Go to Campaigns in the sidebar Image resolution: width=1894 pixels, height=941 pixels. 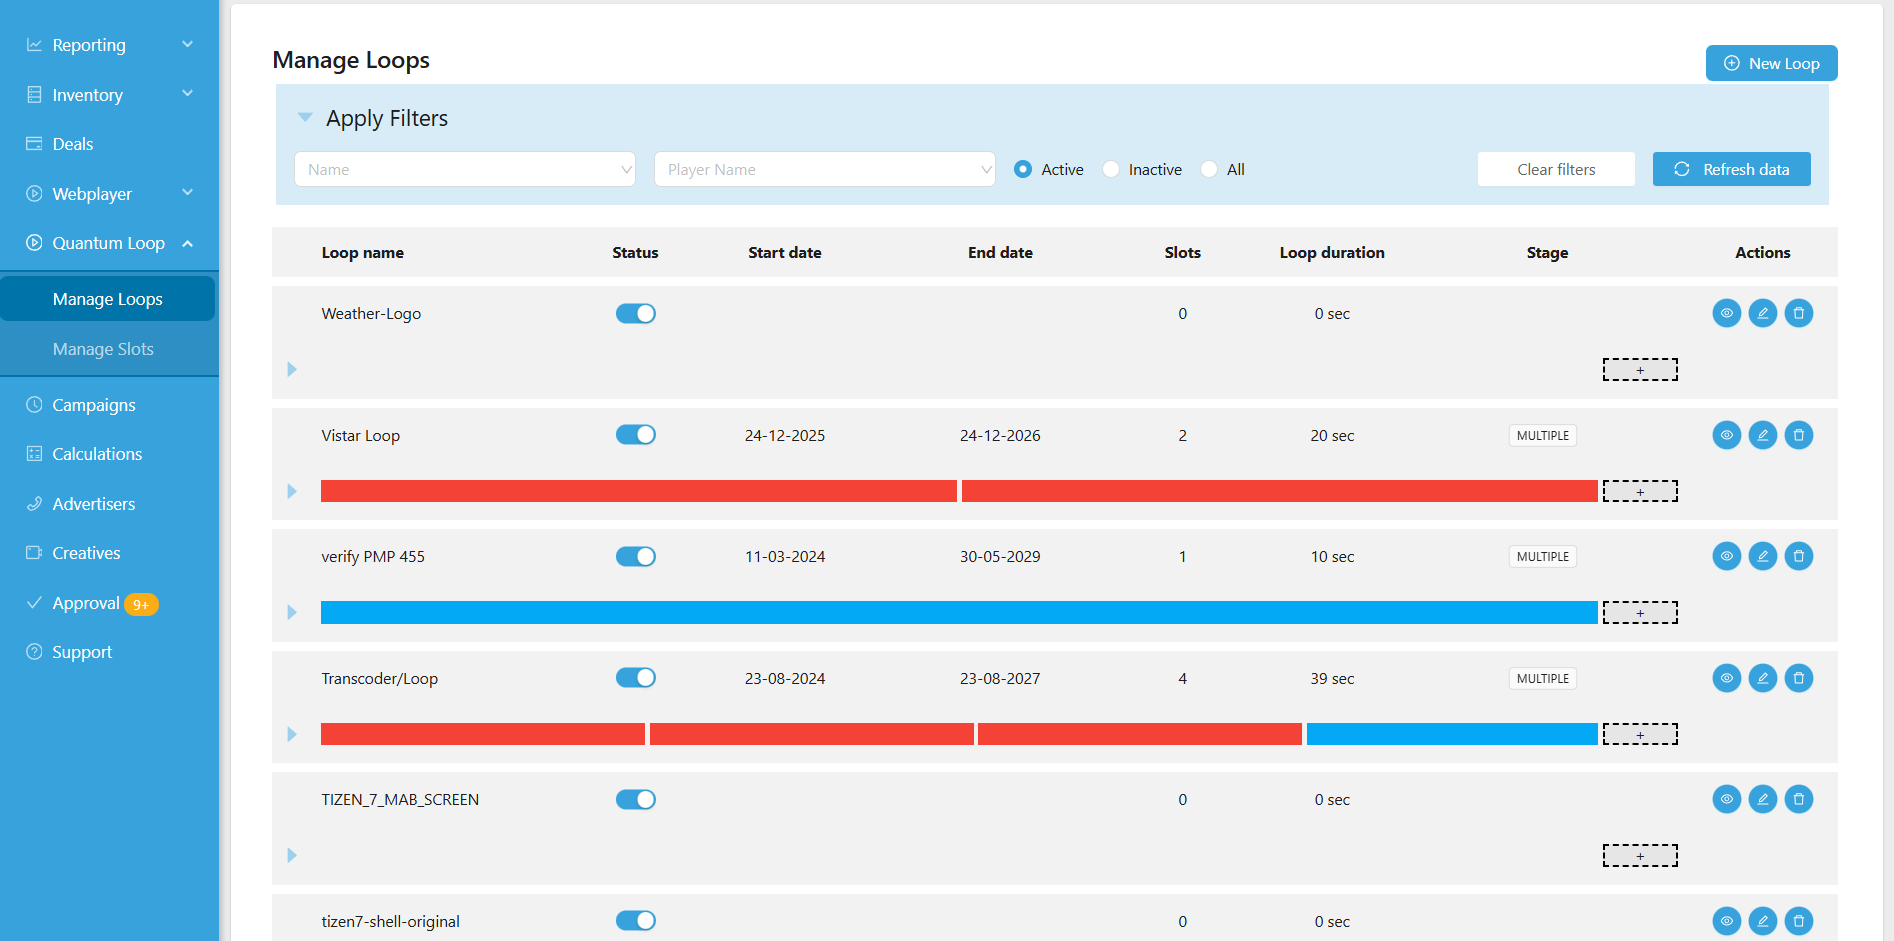point(94,405)
